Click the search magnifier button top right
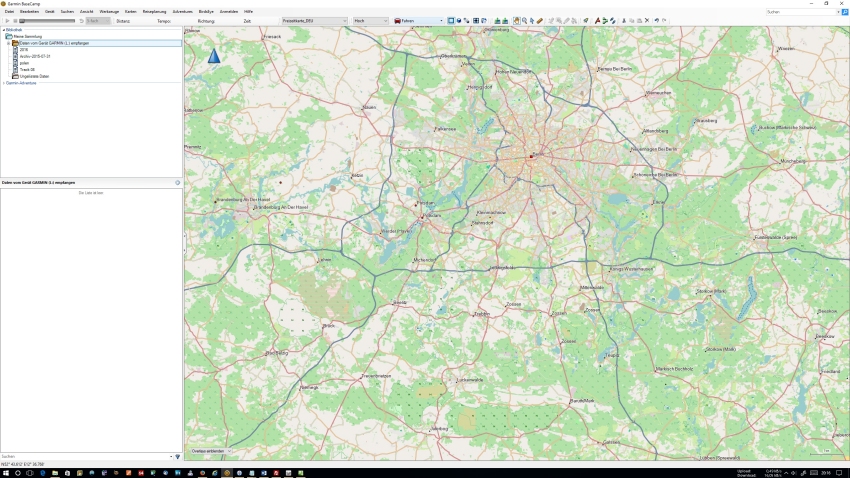850x478 pixels. (845, 12)
